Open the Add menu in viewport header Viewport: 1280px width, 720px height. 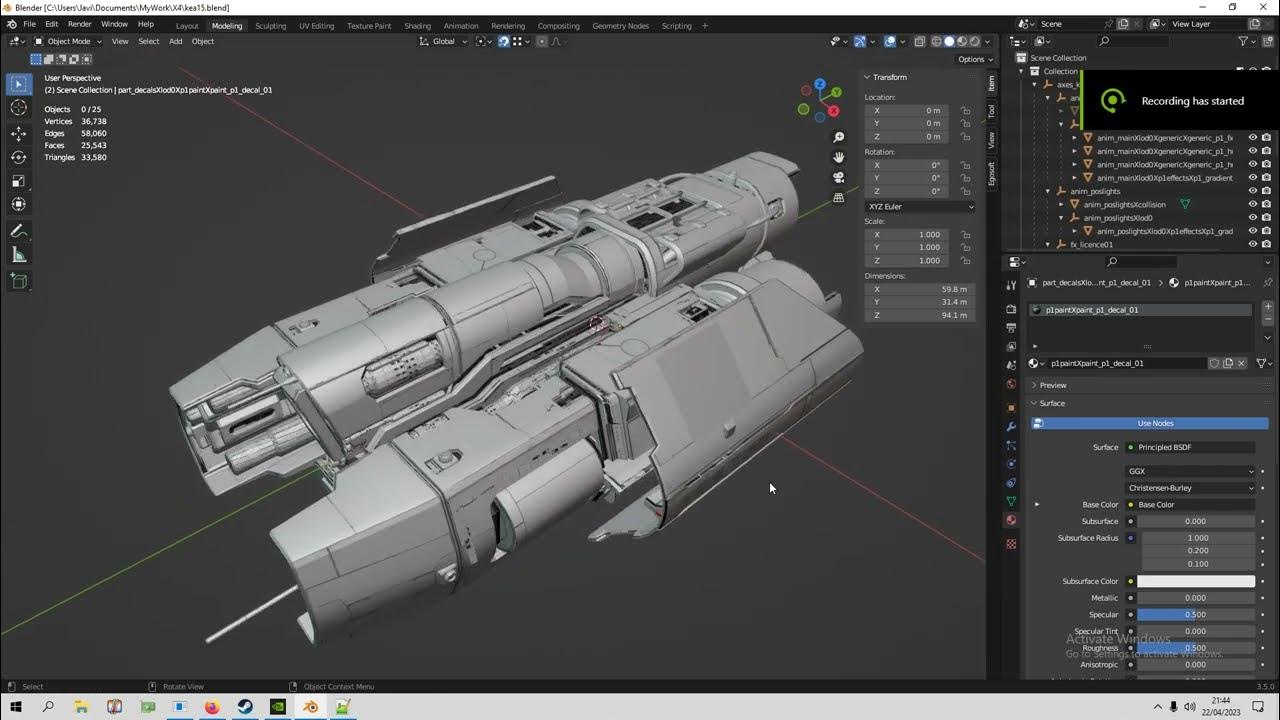click(175, 41)
